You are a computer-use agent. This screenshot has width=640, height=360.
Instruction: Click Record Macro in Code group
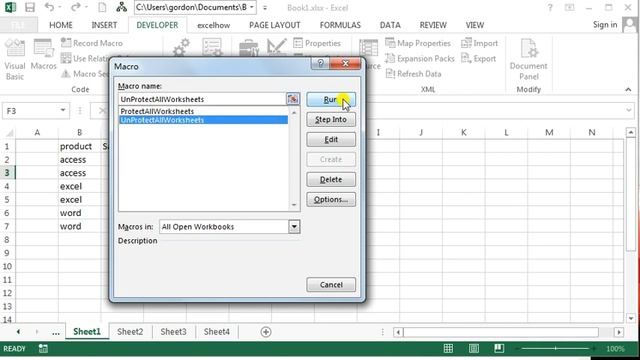[92, 43]
